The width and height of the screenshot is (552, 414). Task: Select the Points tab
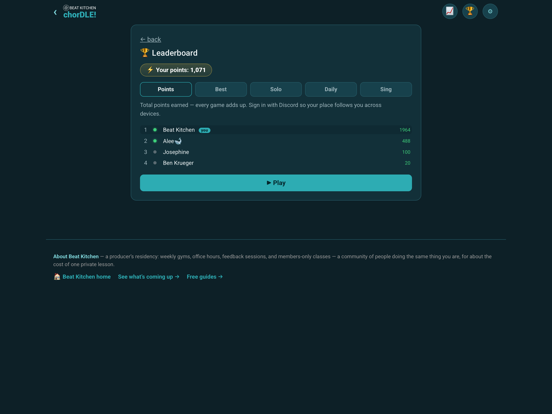point(166,89)
